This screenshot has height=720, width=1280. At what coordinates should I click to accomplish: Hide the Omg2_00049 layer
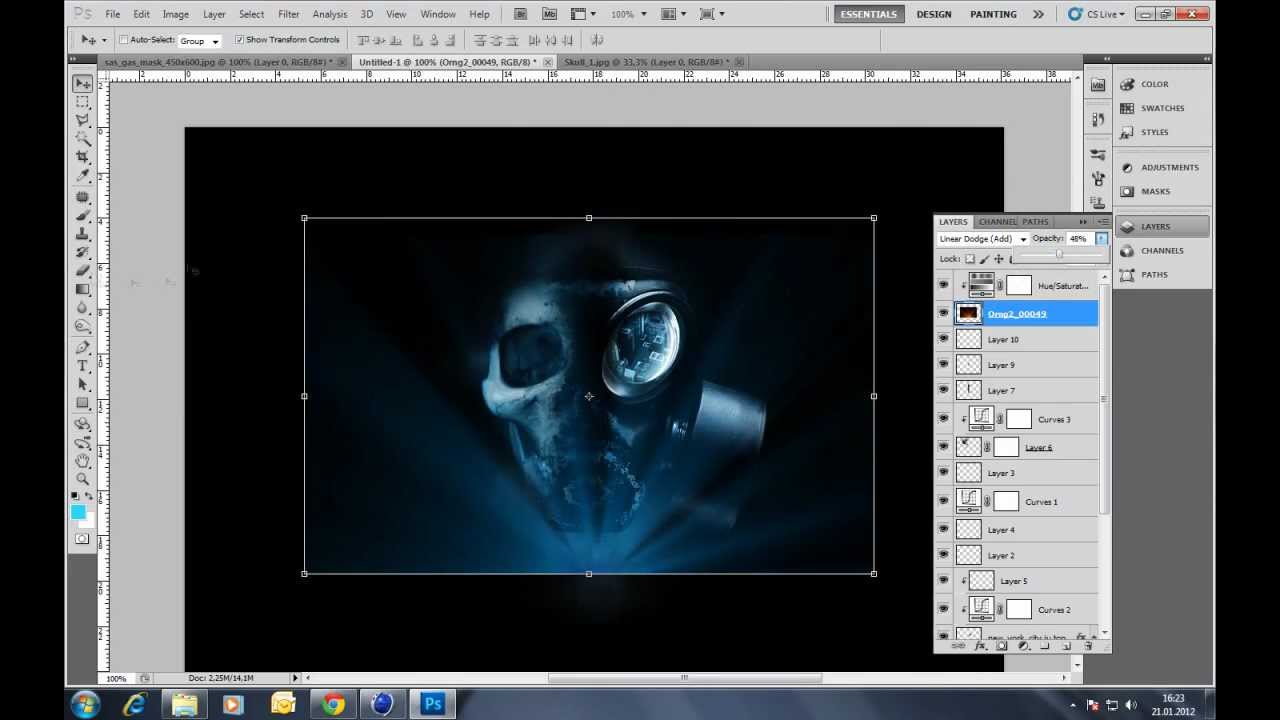(943, 314)
